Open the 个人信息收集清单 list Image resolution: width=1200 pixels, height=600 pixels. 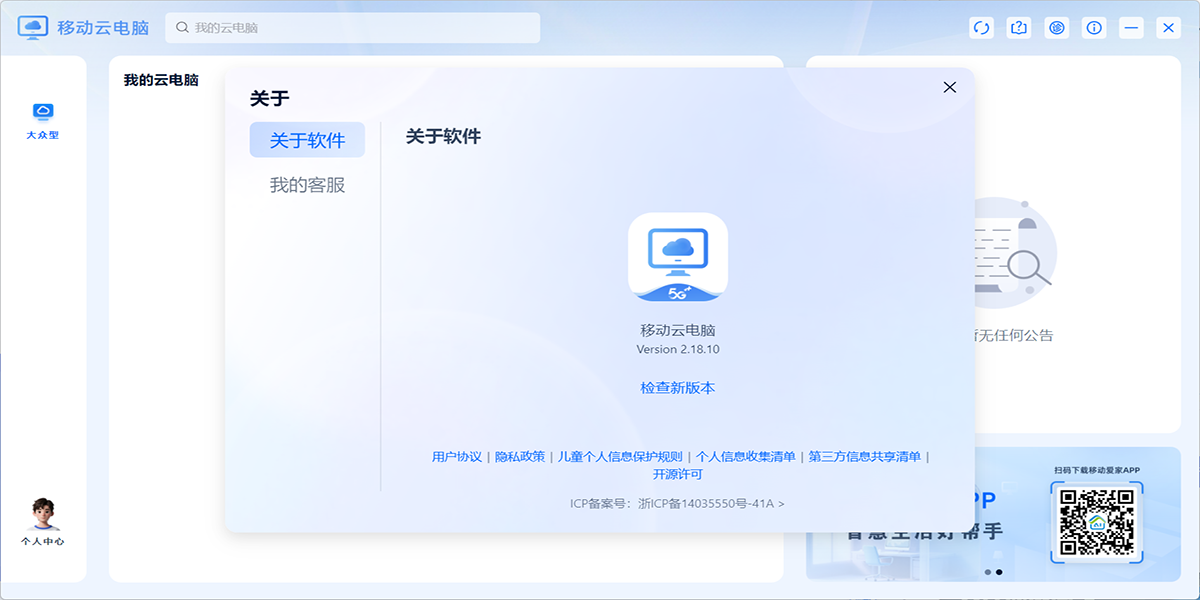click(746, 454)
